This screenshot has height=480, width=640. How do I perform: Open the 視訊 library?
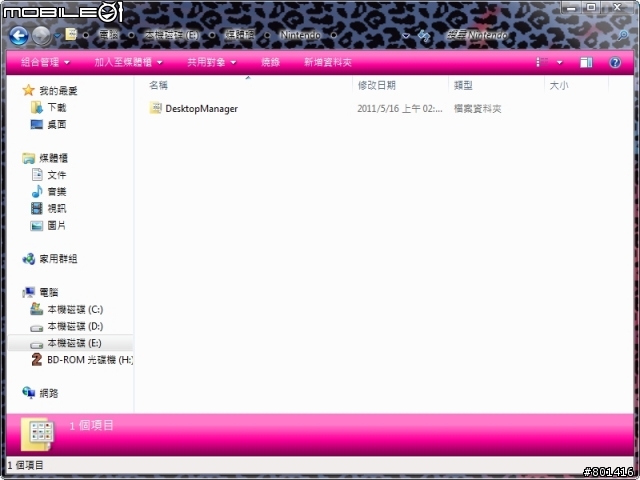coord(56,209)
